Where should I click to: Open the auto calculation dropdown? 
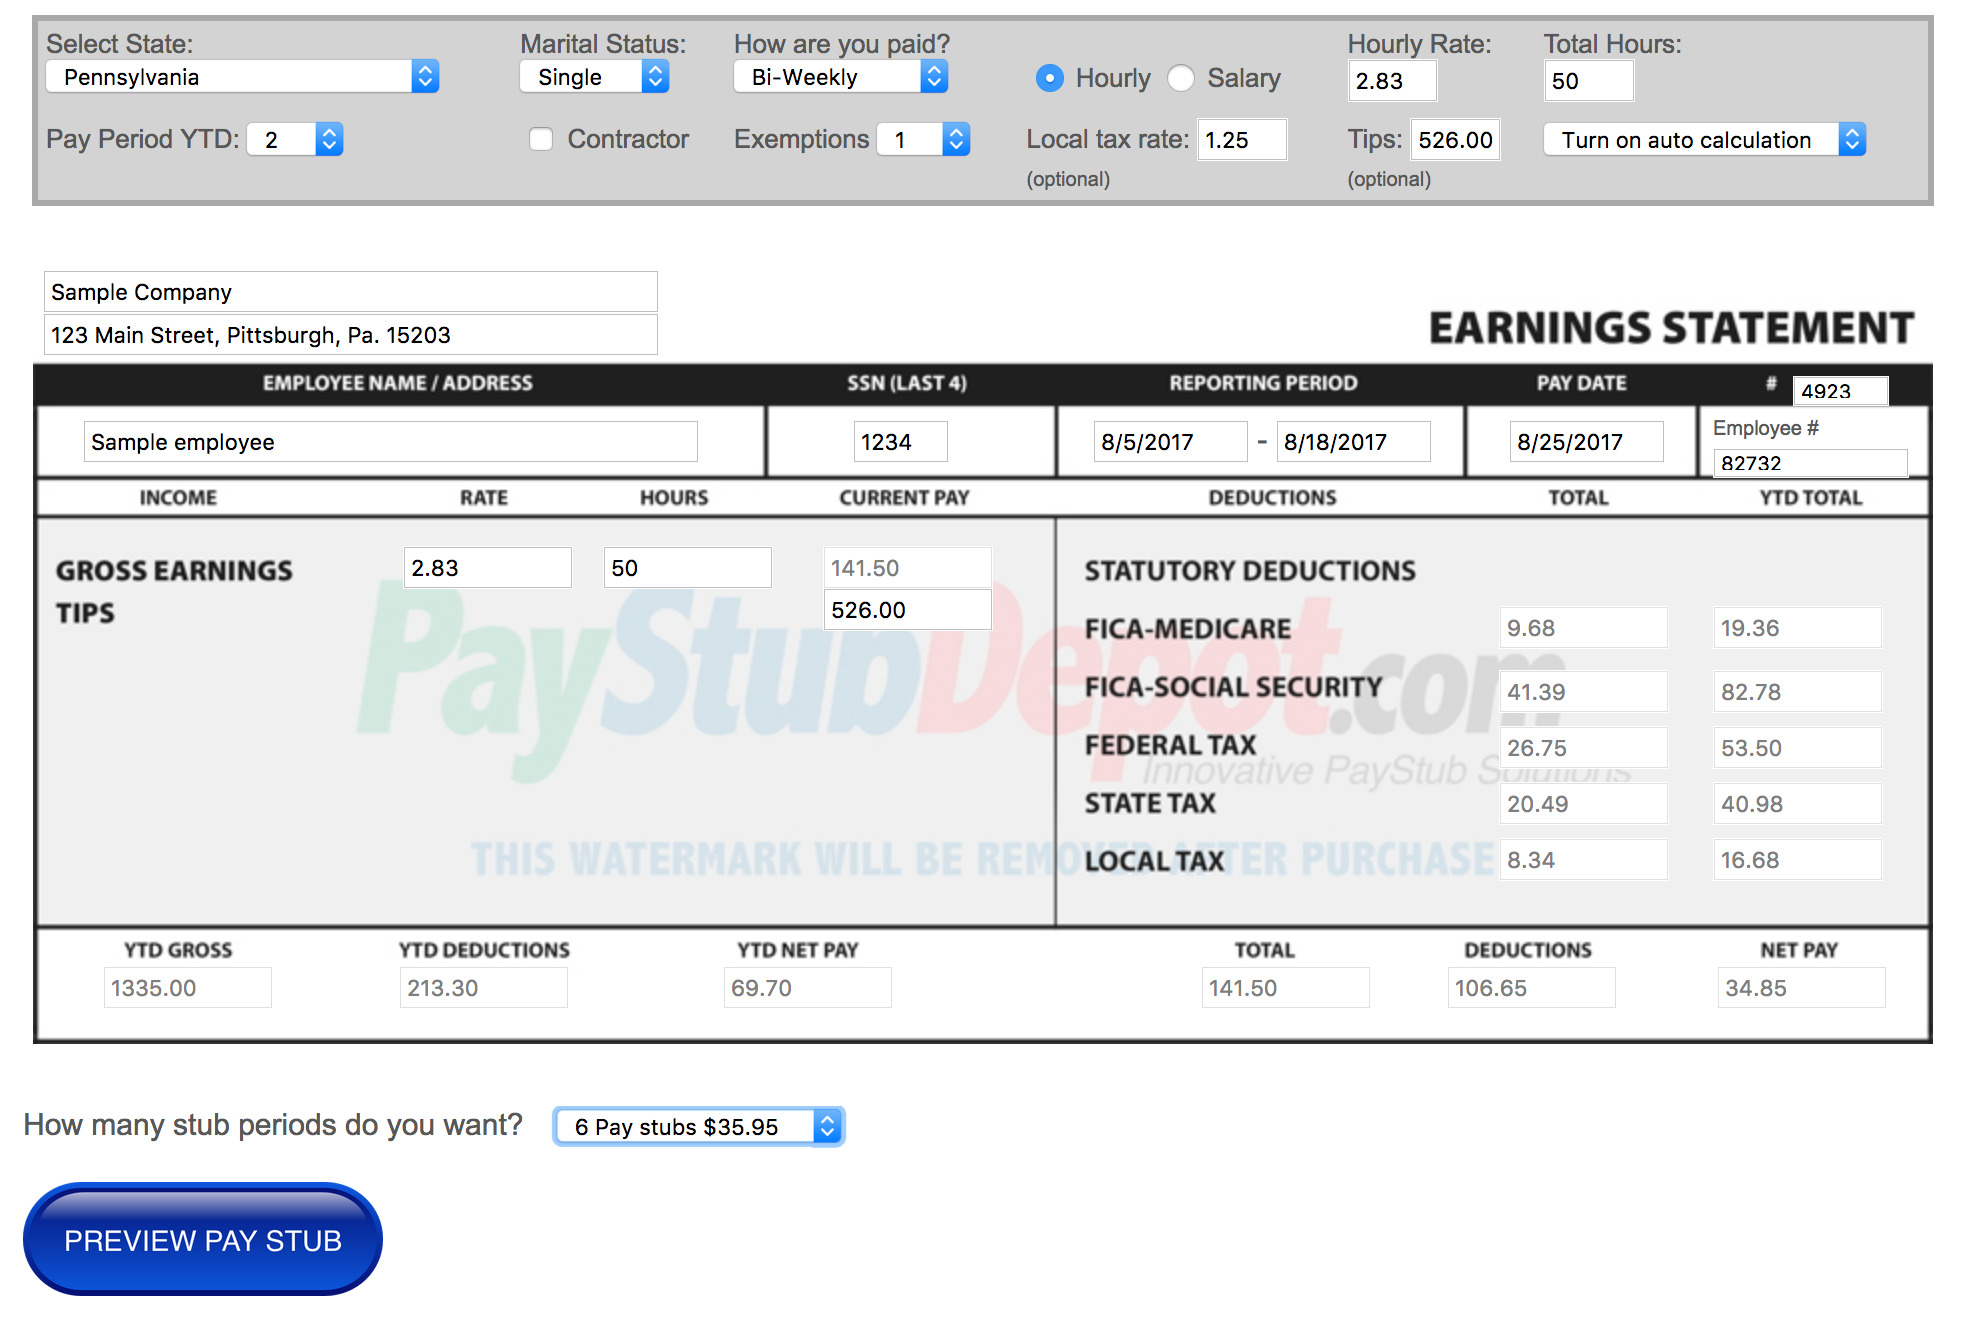[x=1704, y=139]
